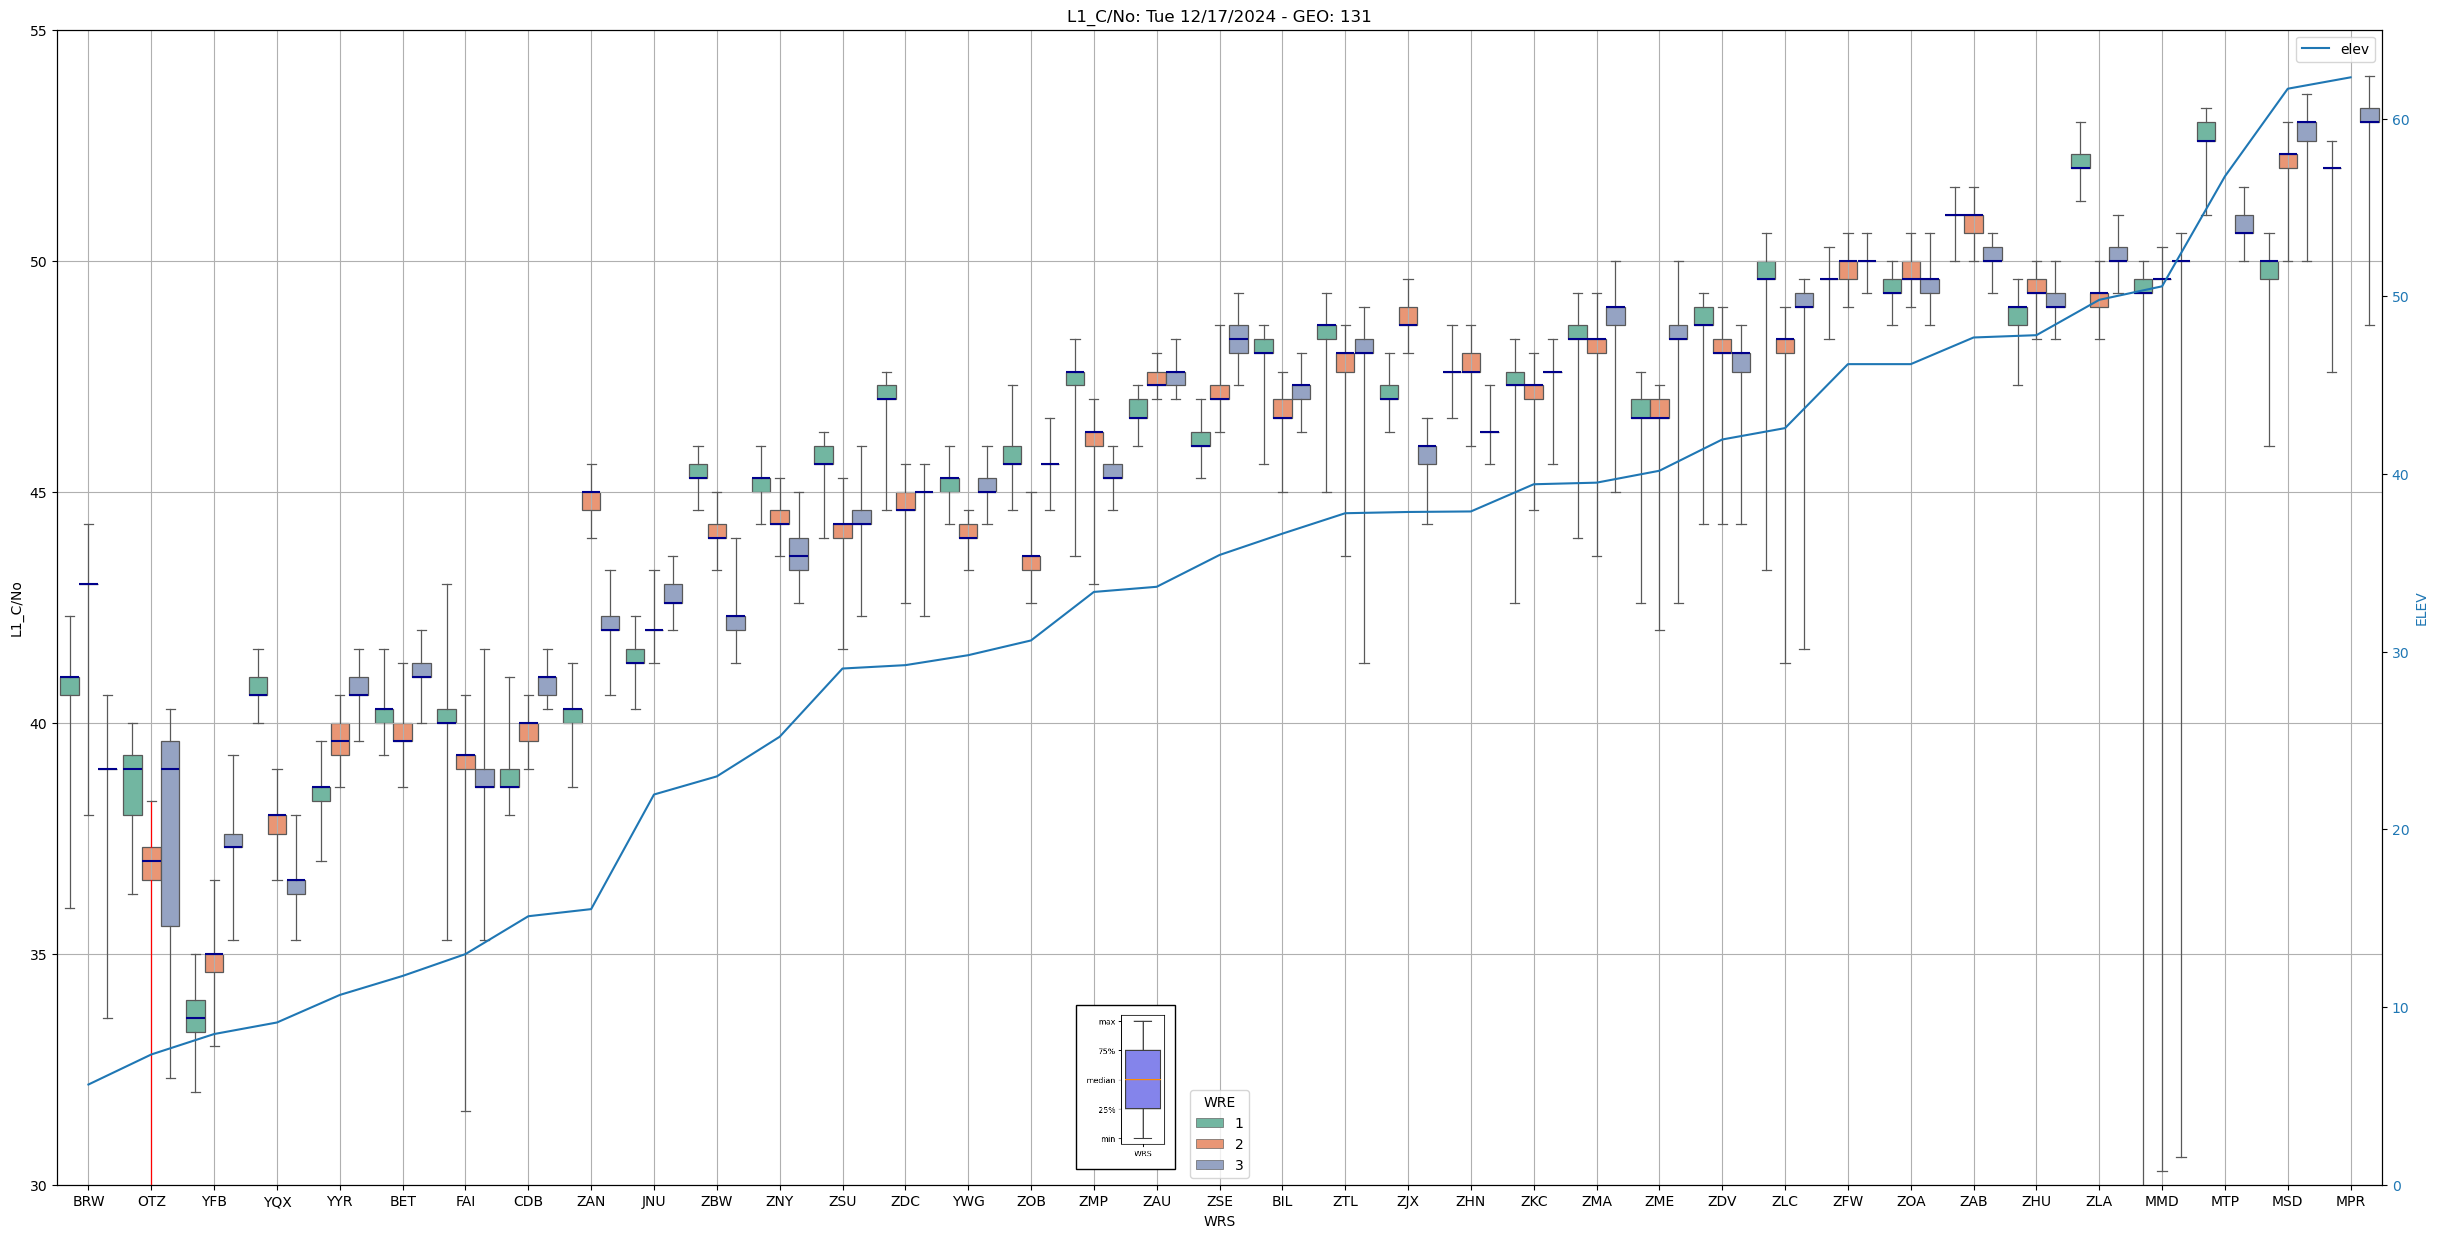The width and height of the screenshot is (2439, 1238).
Task: Click the green WRE 1 legend swatch
Action: 1209,1123
